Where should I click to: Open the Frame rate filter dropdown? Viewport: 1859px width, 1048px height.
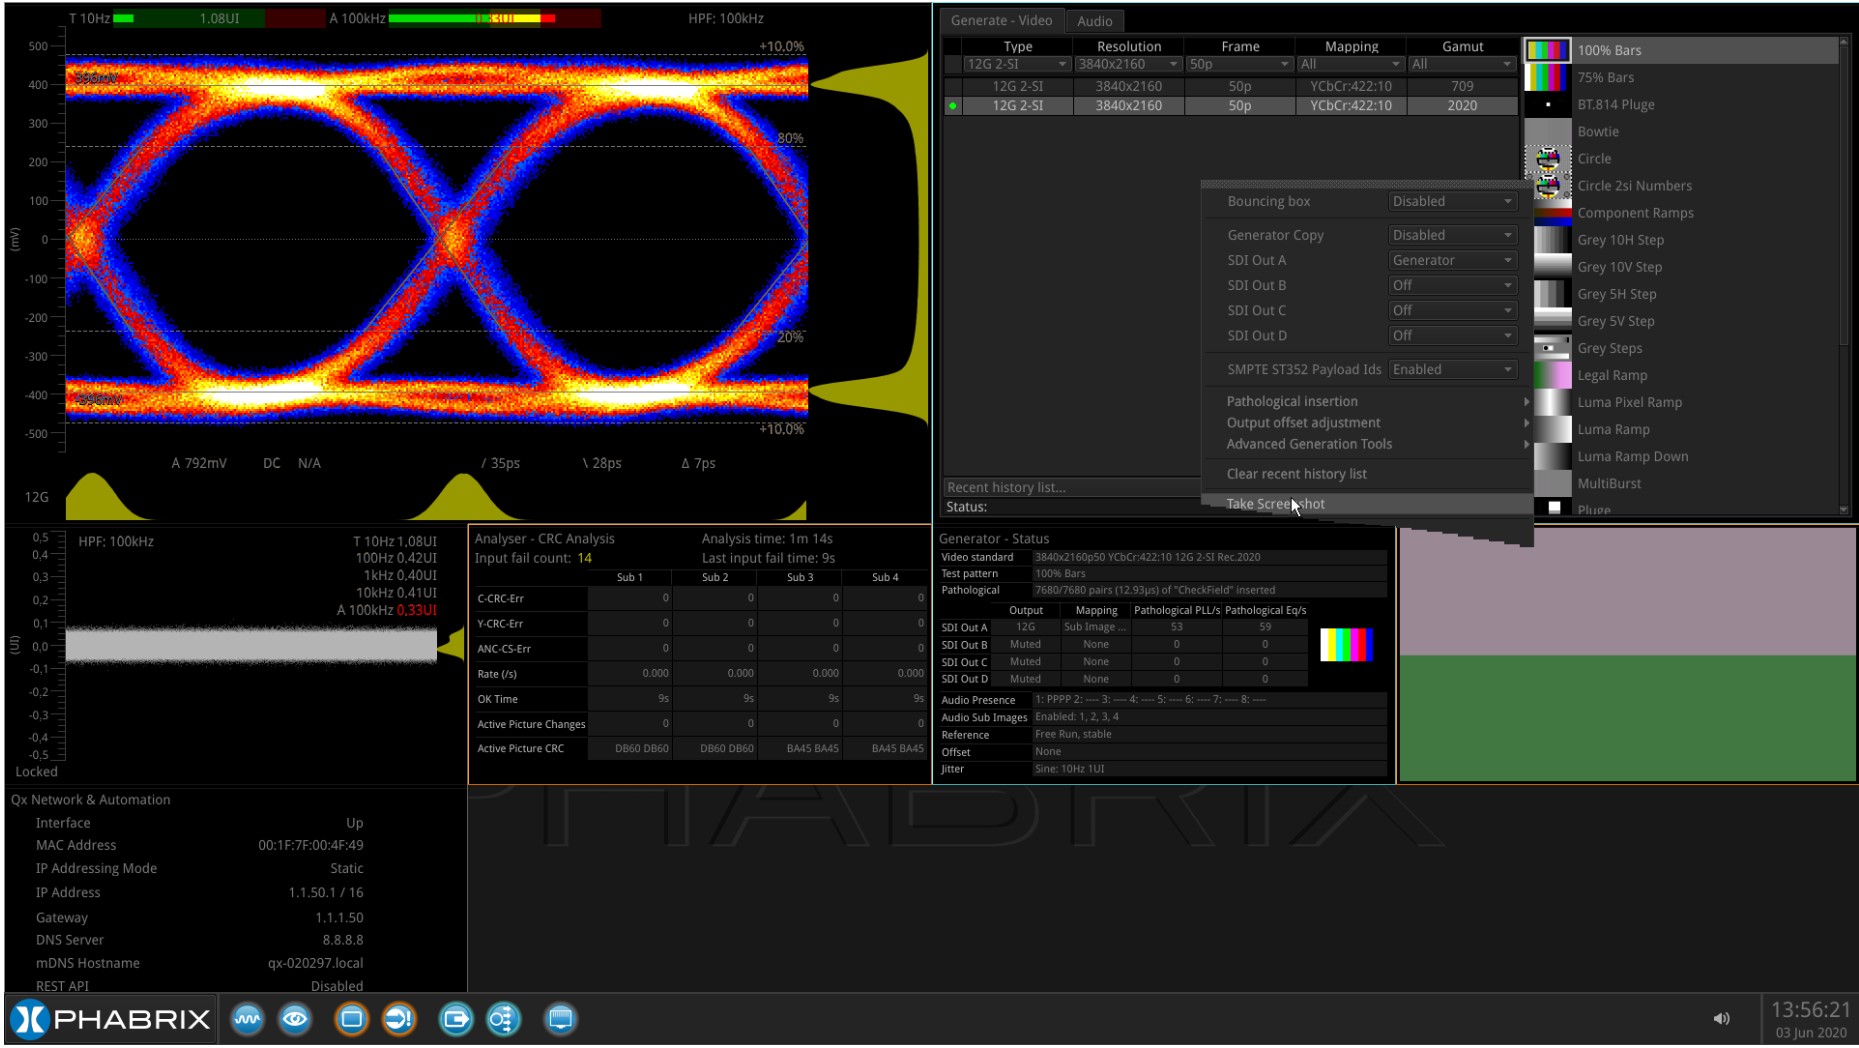[x=1239, y=64]
